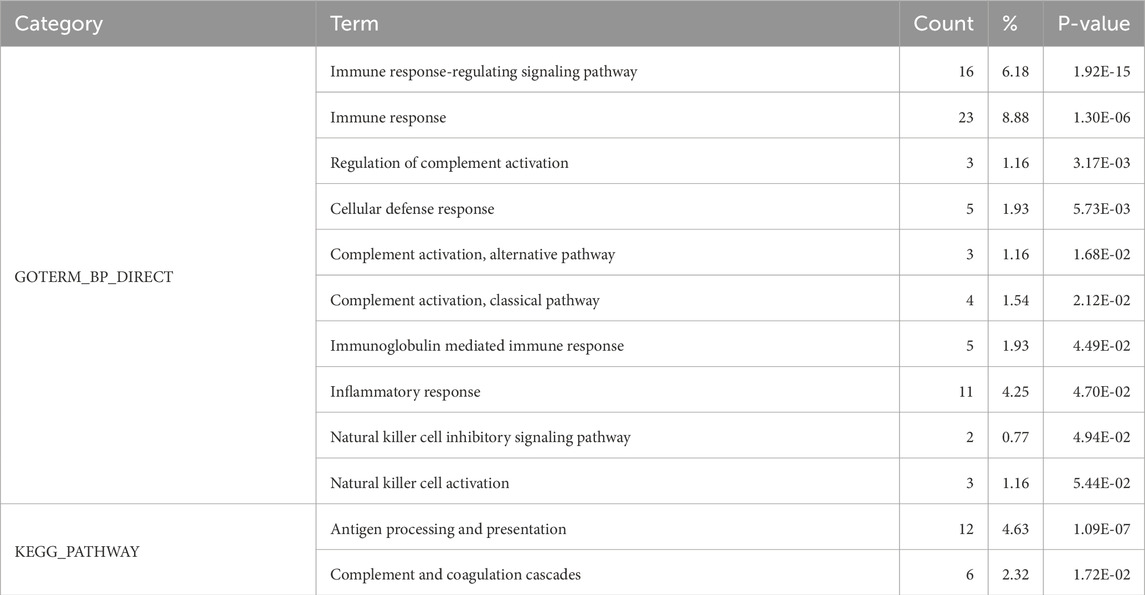Image resolution: width=1145 pixels, height=595 pixels.
Task: Click the Category column header
Action: pyautogui.click(x=59, y=24)
